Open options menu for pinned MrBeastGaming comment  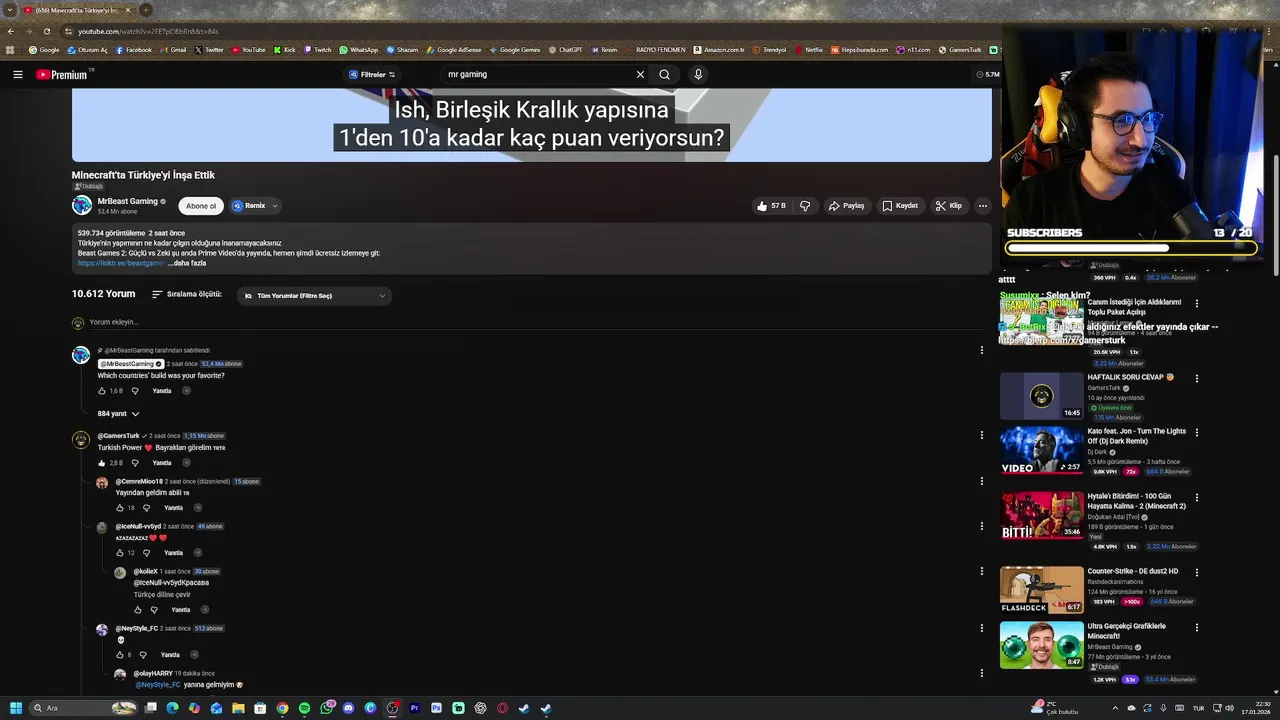[x=982, y=350]
